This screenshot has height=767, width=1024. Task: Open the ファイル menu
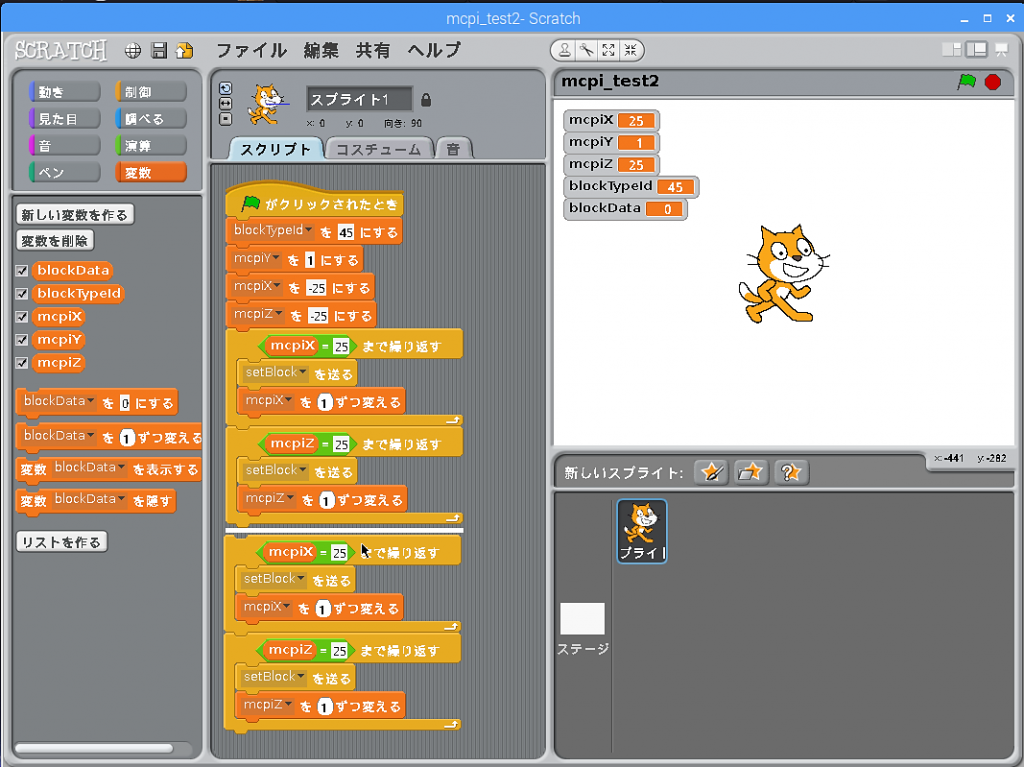click(251, 50)
